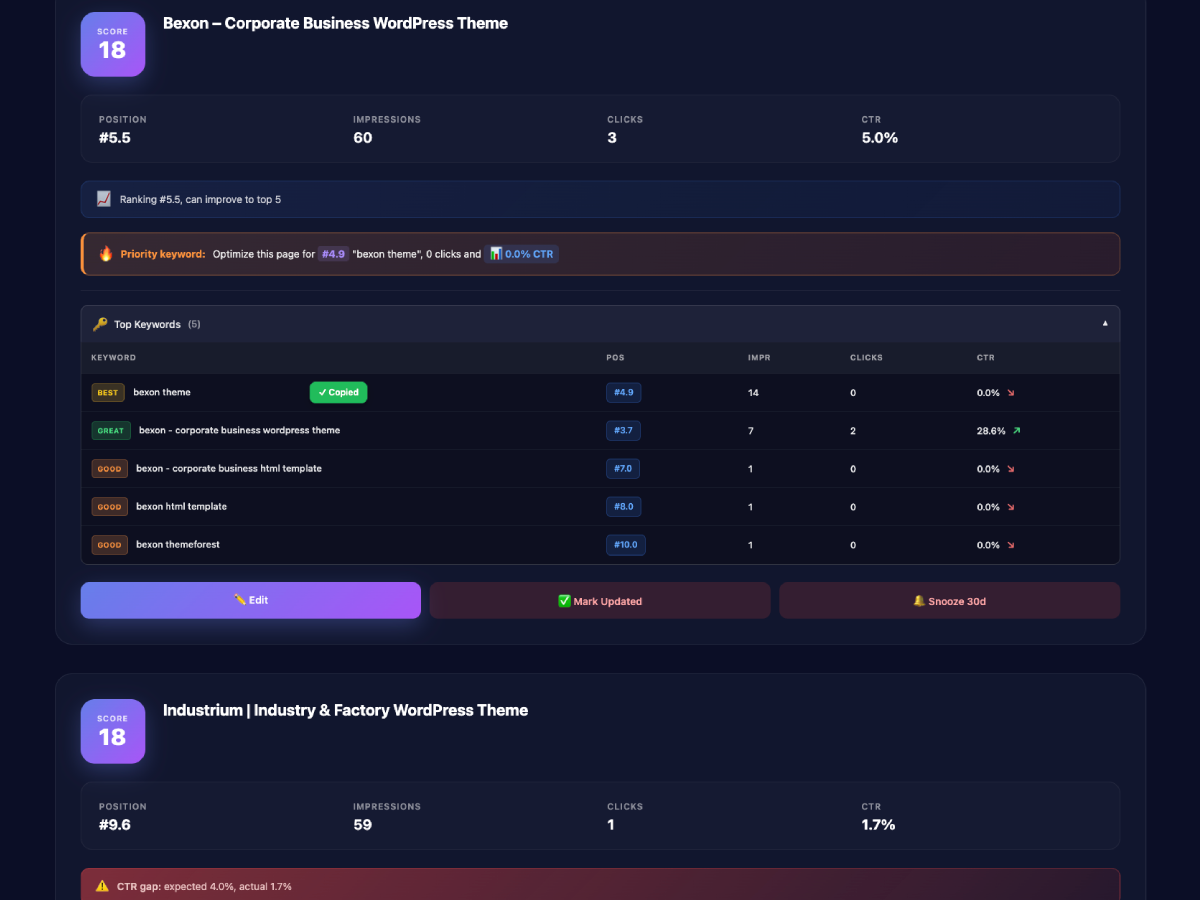Click keyword 'bexon - corporate business wordpress theme'
Image resolution: width=1200 pixels, height=900 pixels.
click(x=239, y=431)
